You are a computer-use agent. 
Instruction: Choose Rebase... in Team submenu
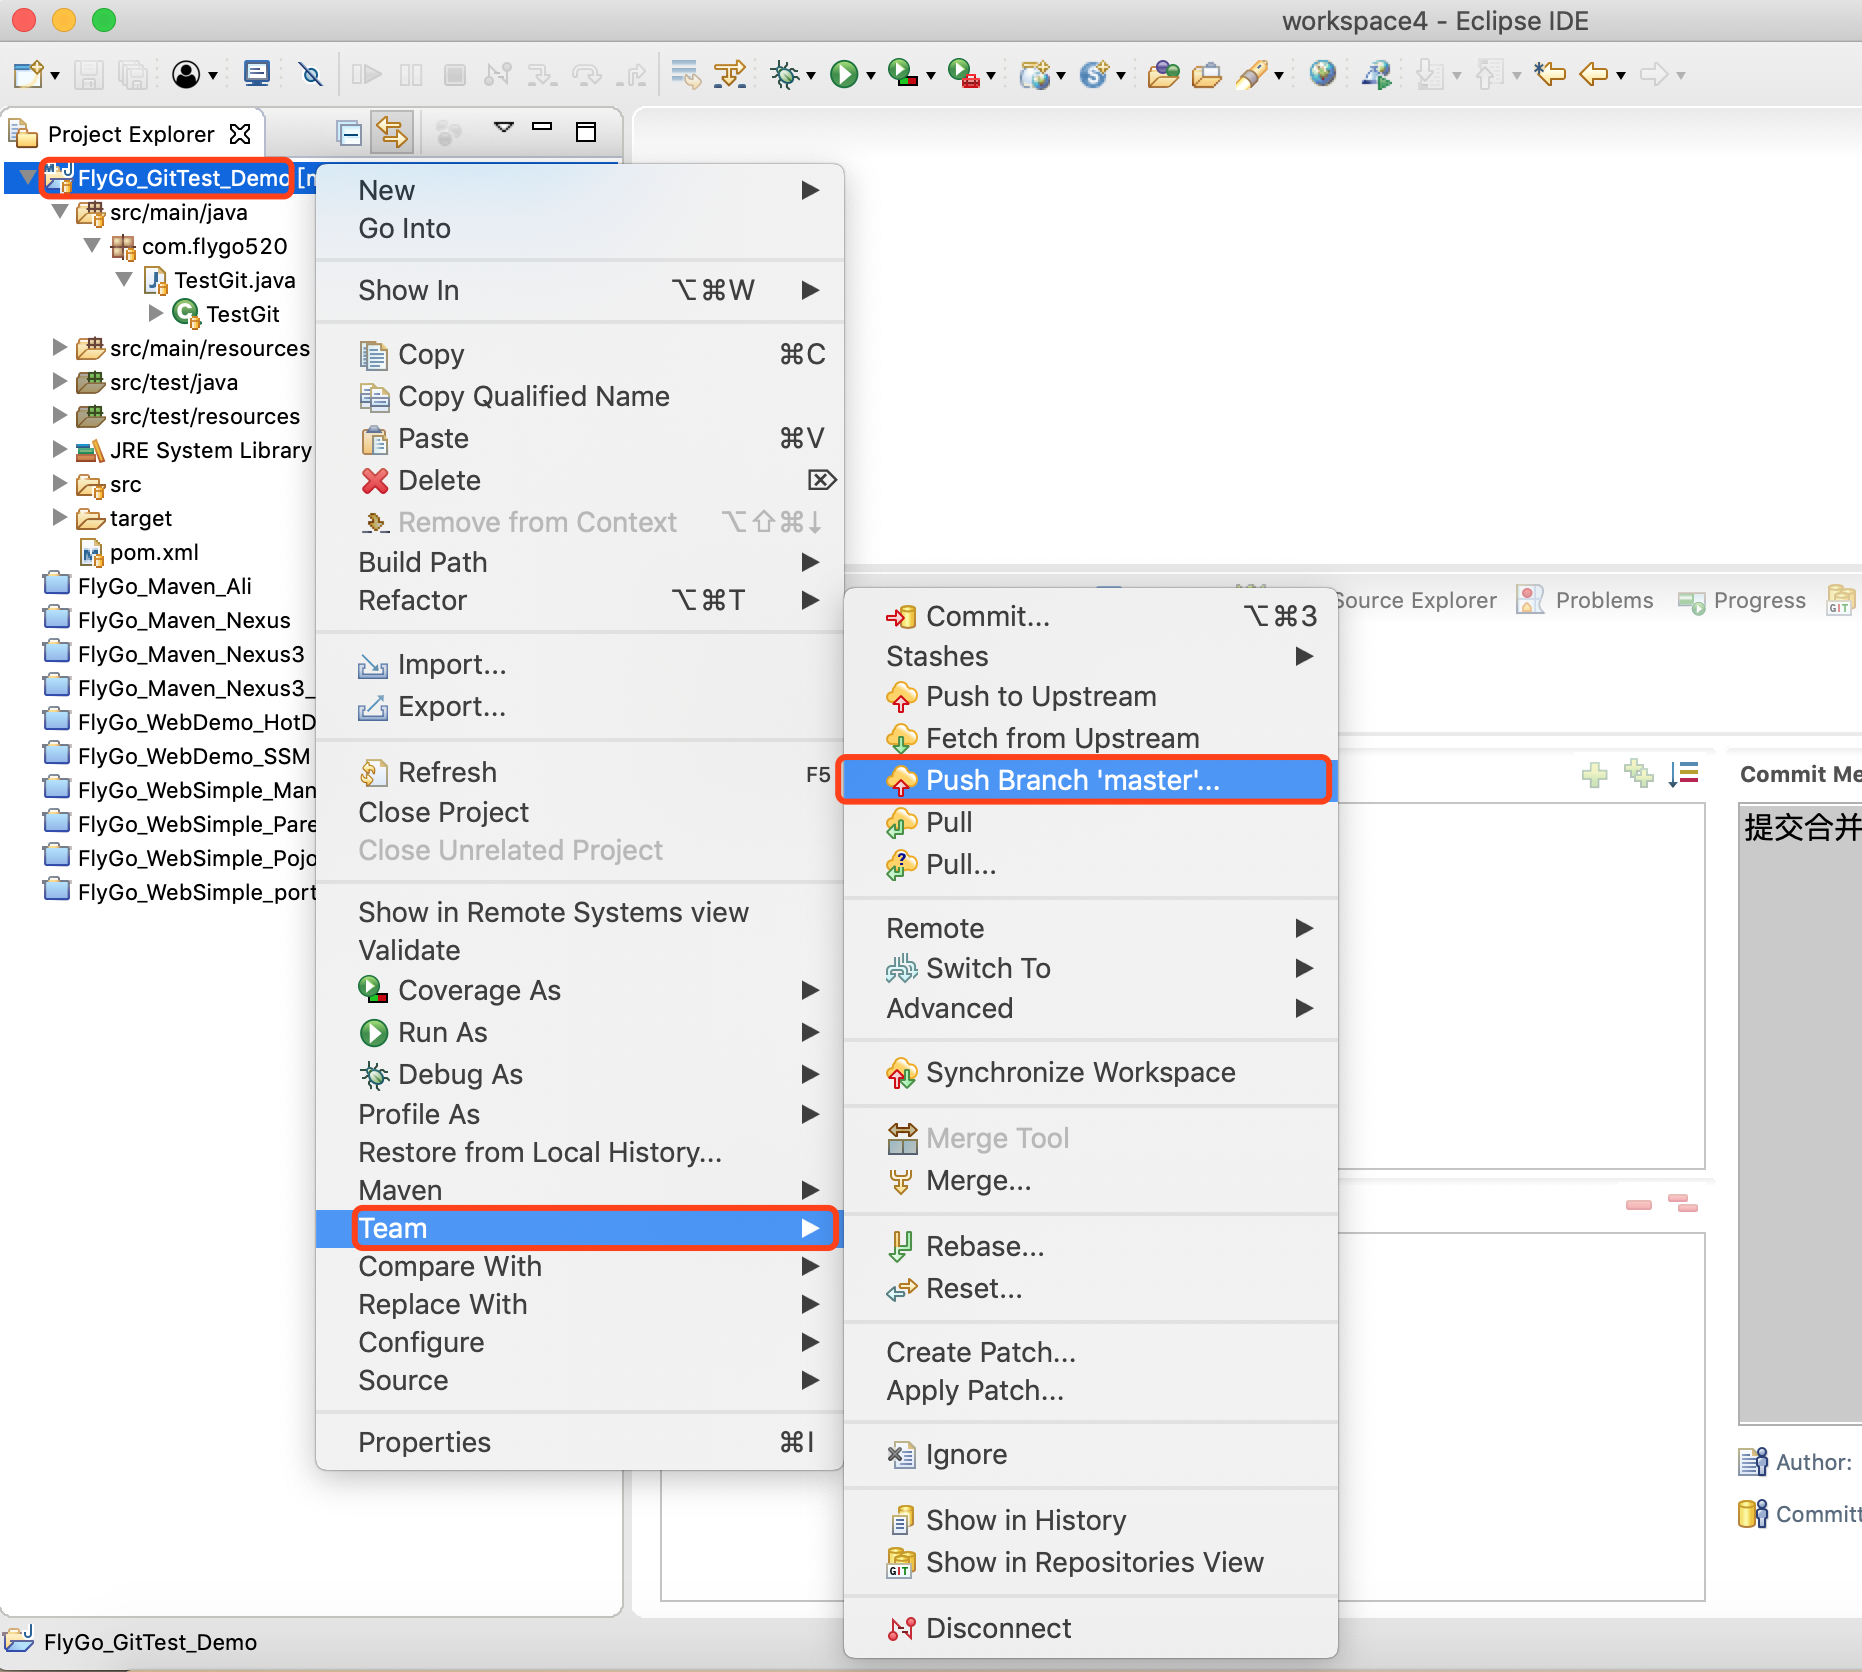coord(1090,1246)
